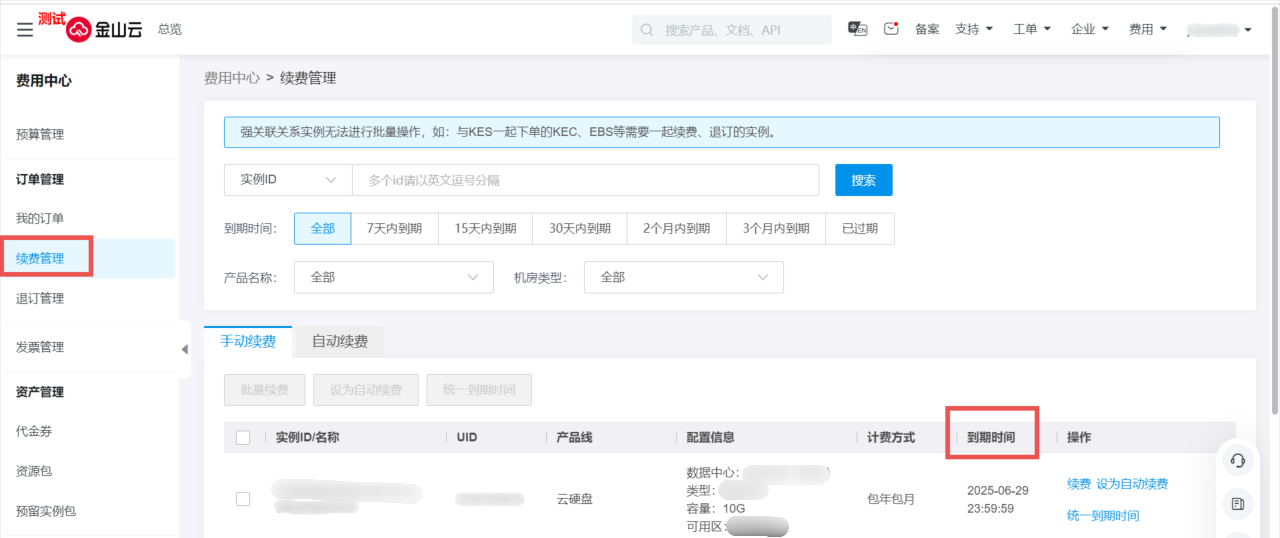This screenshot has height=538, width=1280.
Task: Click the Kingsoft Cloud logo
Action: (x=104, y=30)
